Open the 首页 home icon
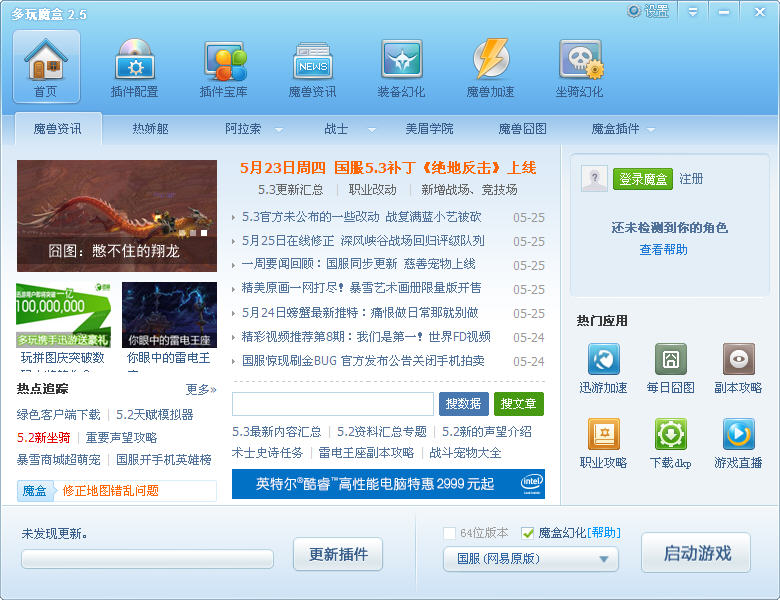Screen dimensions: 780x600 (46, 67)
